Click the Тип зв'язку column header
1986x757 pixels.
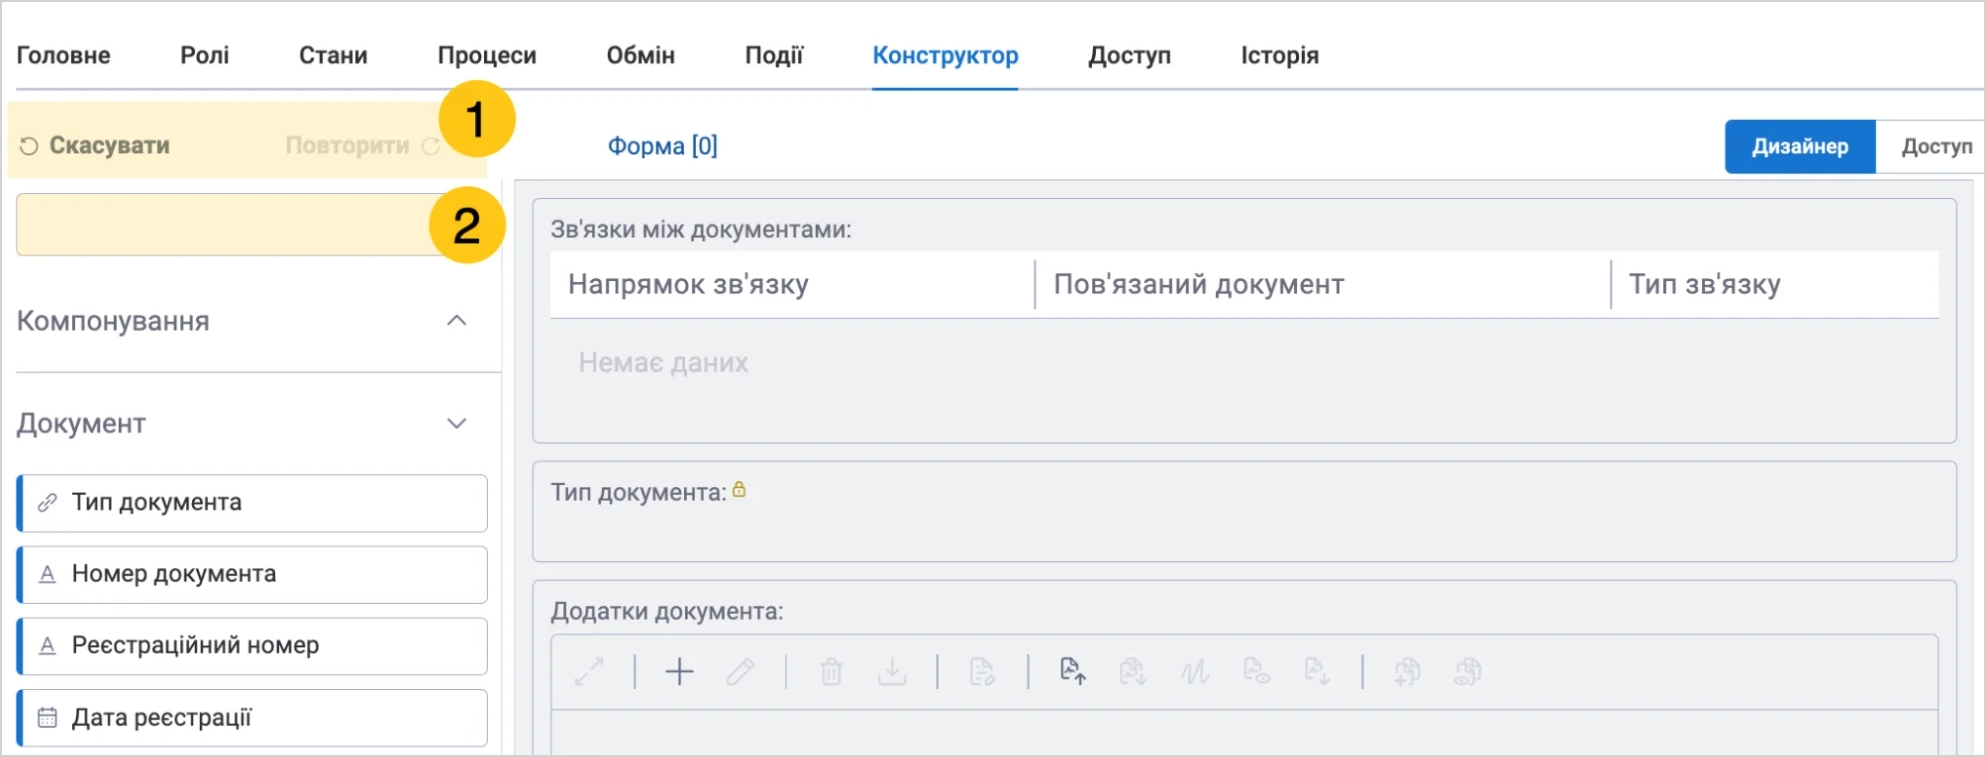tap(1705, 285)
